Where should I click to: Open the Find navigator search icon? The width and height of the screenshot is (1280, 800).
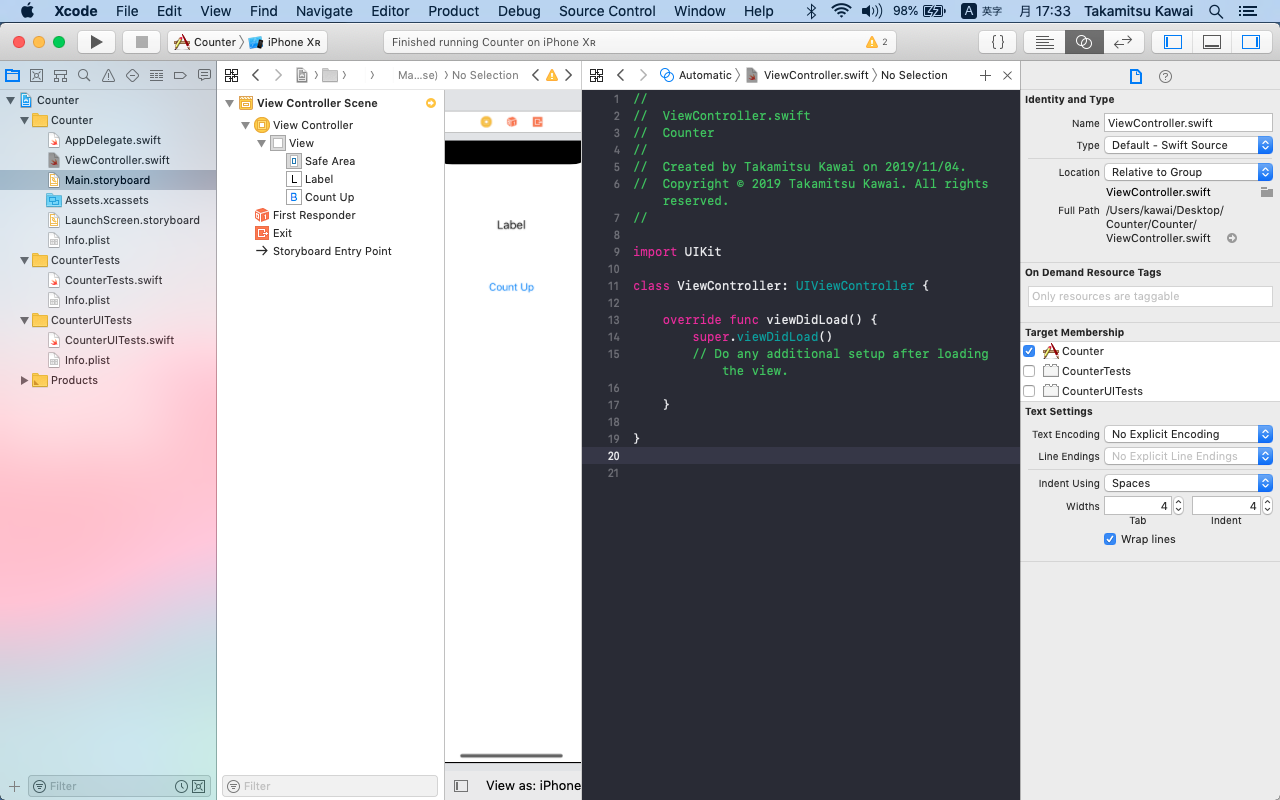[84, 76]
